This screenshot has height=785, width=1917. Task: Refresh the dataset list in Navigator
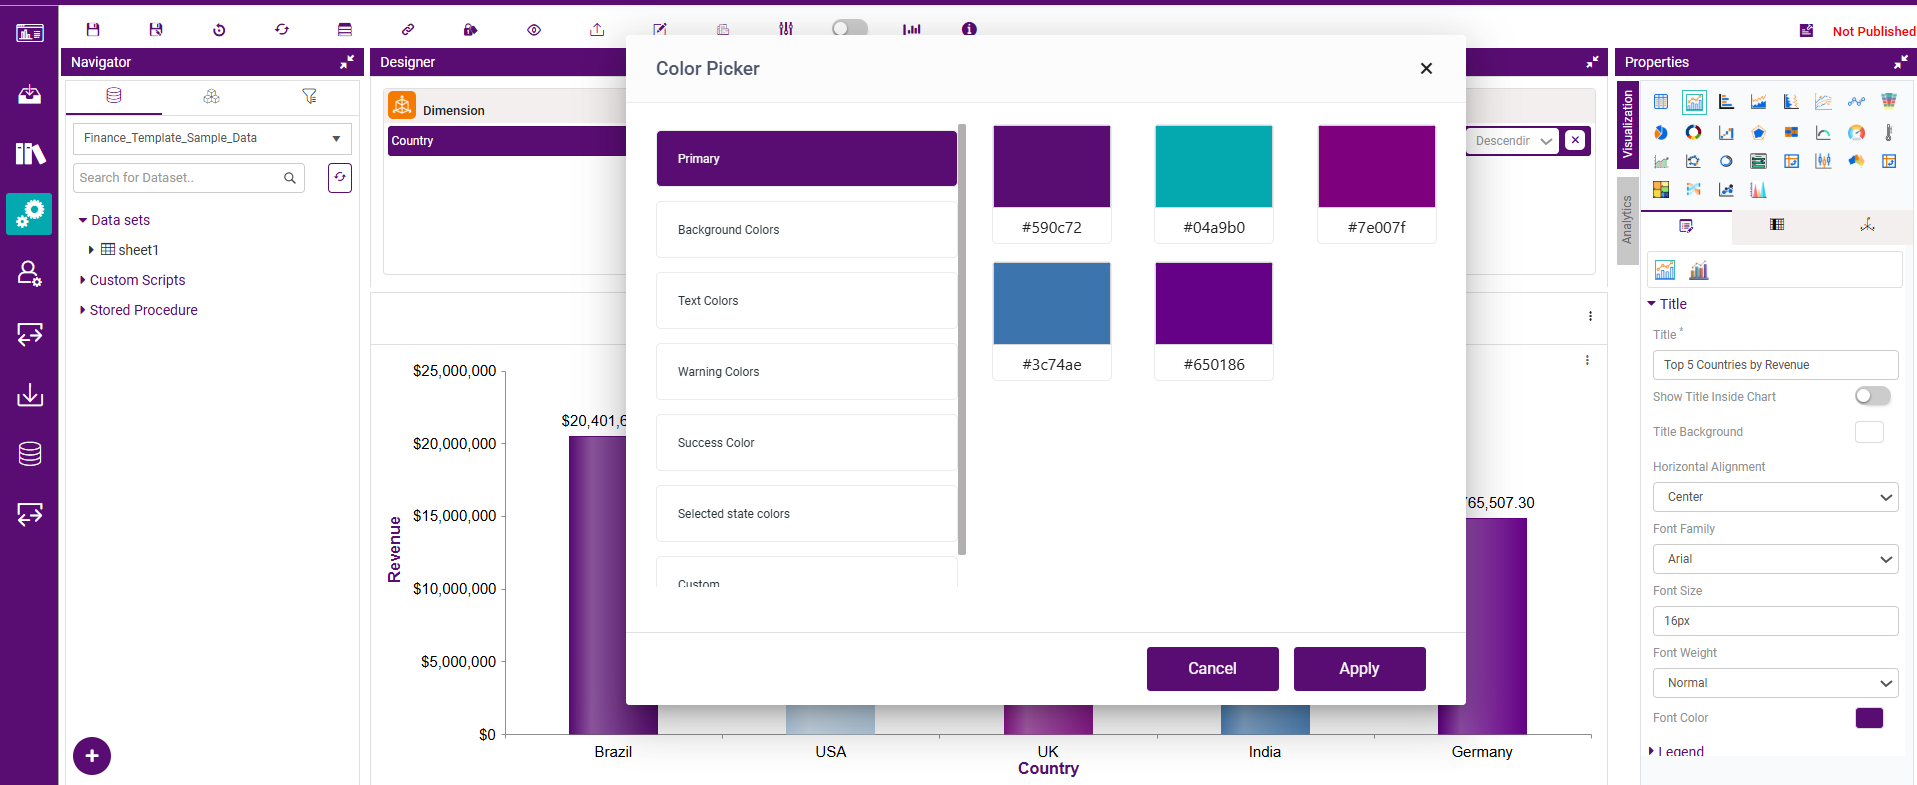(x=340, y=178)
